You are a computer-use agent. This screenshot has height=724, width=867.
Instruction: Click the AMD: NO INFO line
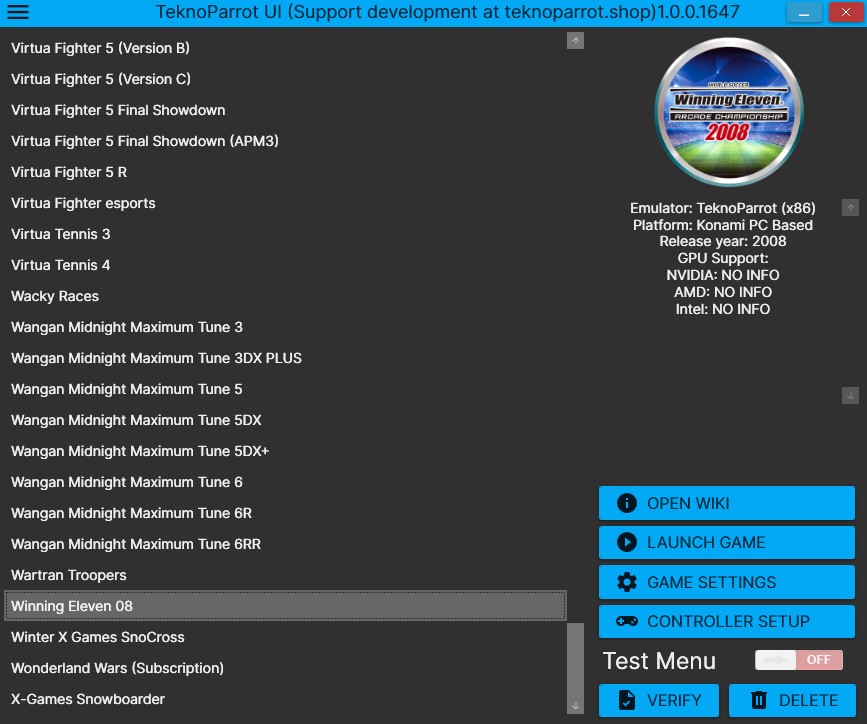tap(723, 292)
